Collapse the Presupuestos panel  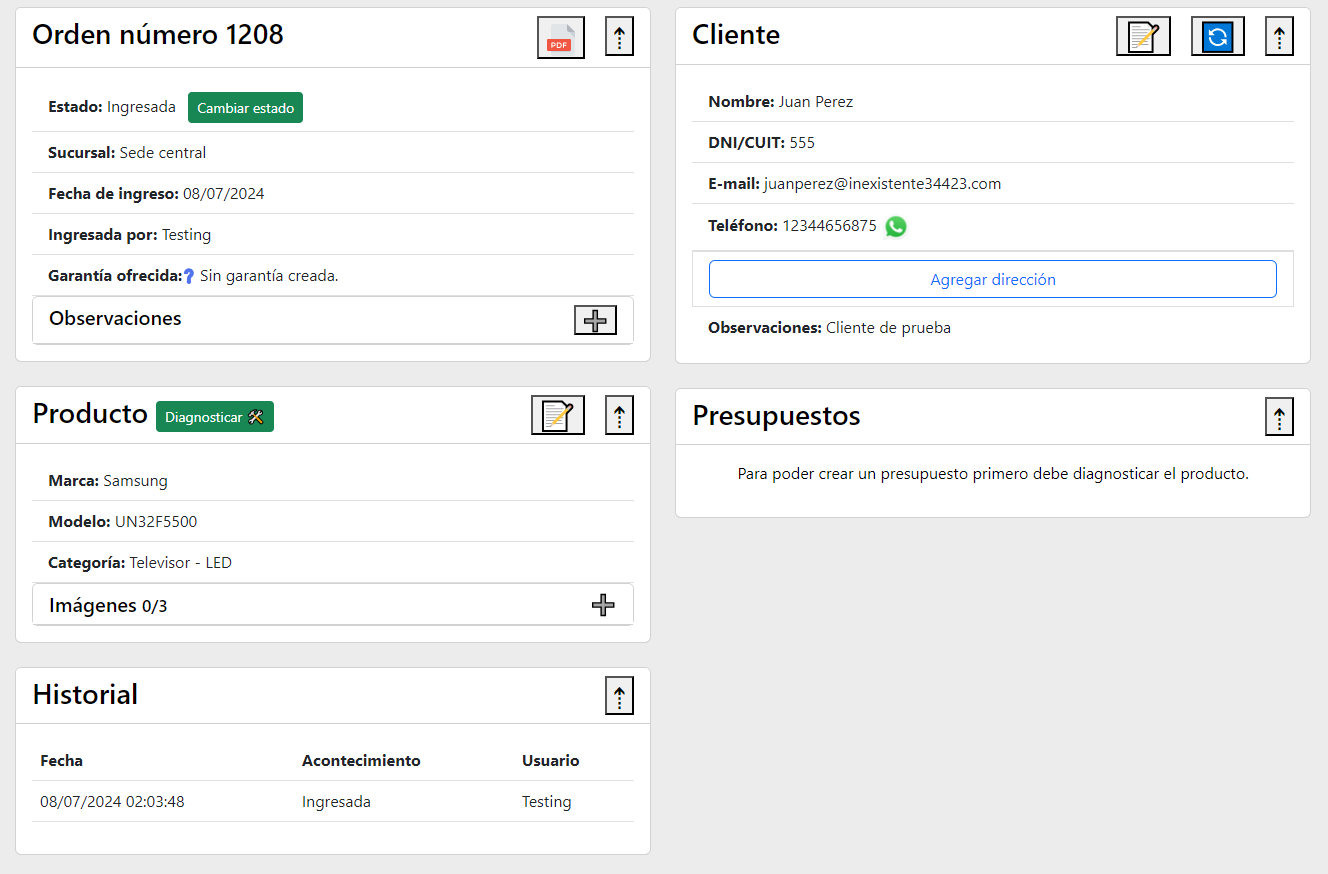[1279, 416]
